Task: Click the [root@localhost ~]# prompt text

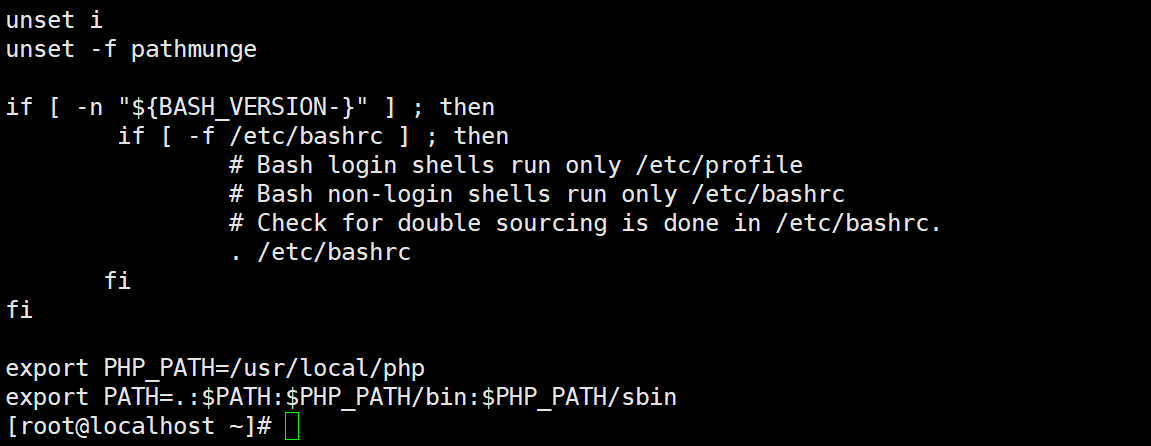Action: coord(139,426)
